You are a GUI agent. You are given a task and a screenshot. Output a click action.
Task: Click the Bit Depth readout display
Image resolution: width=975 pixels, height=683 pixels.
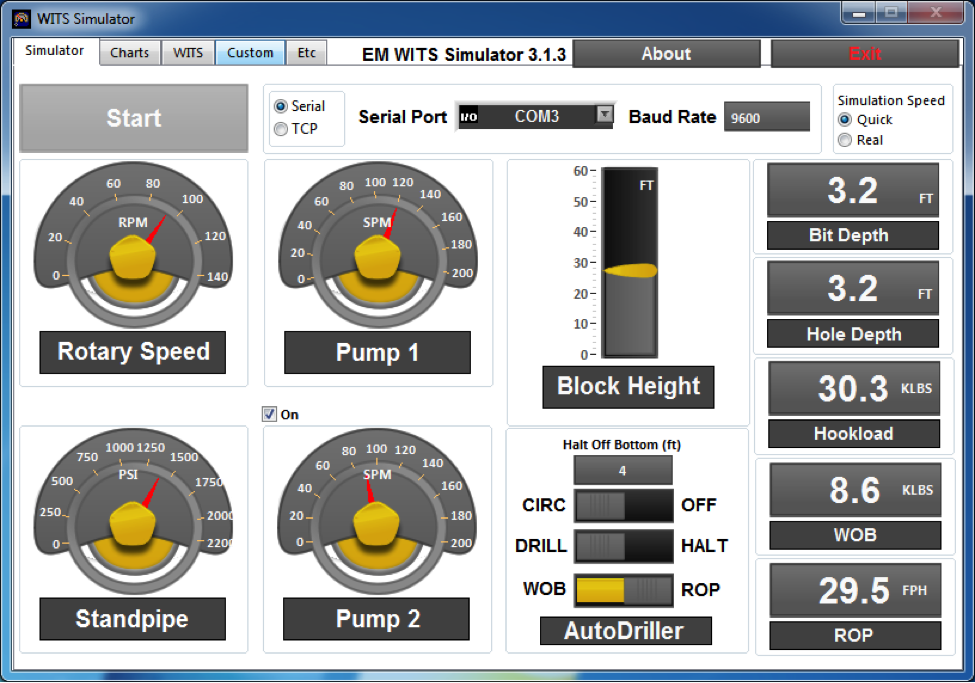[853, 190]
